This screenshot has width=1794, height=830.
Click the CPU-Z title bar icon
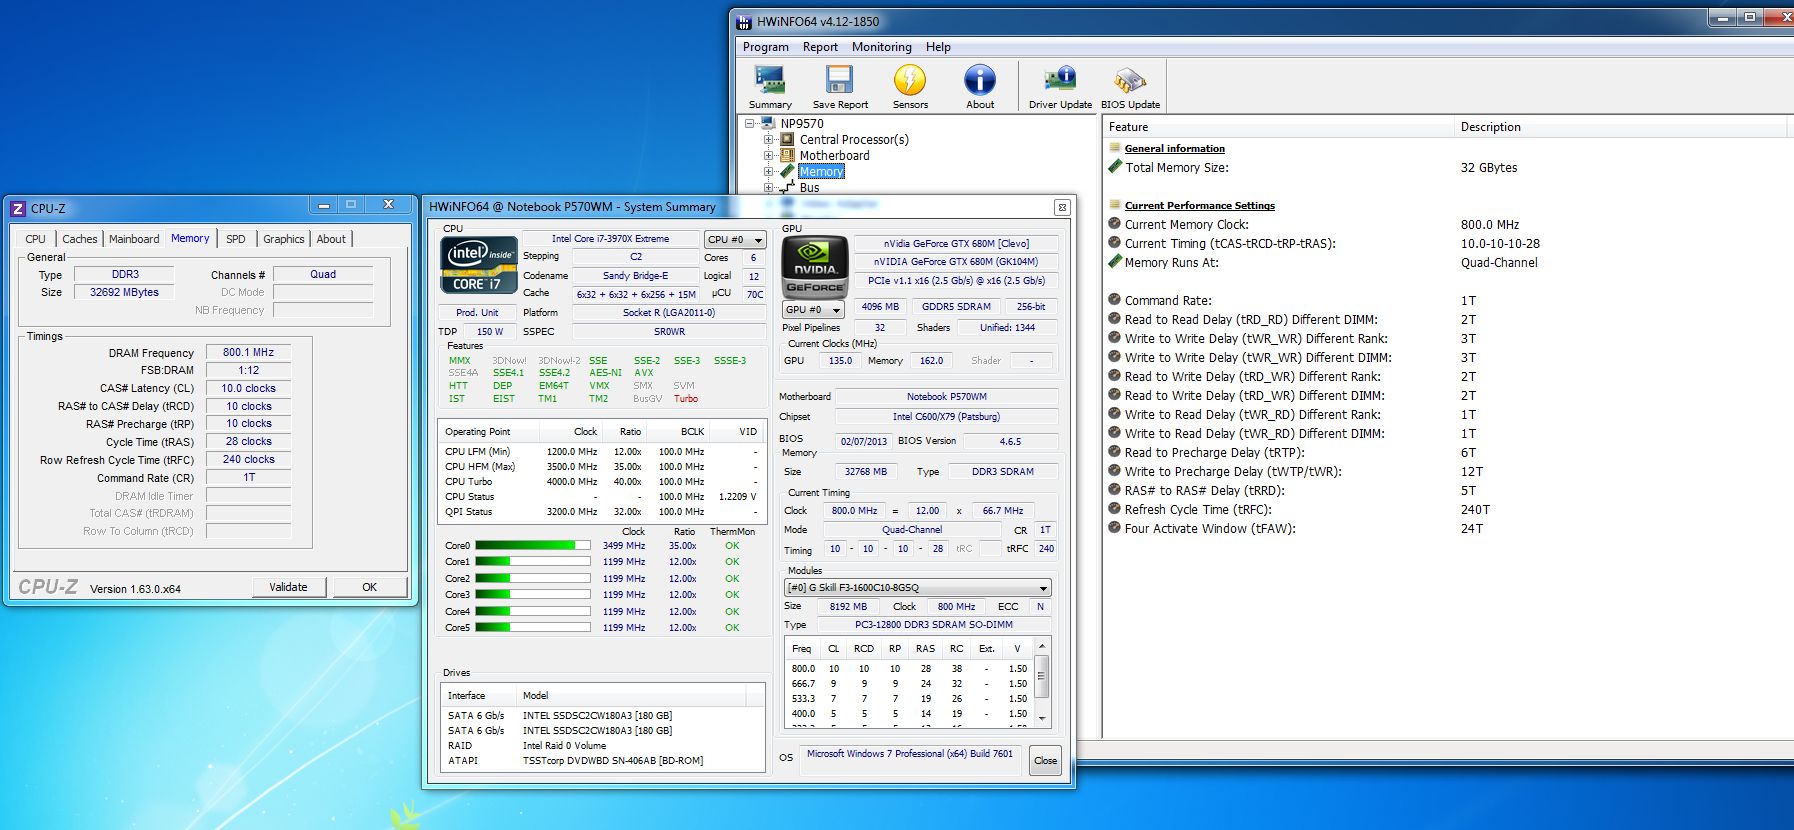18,208
